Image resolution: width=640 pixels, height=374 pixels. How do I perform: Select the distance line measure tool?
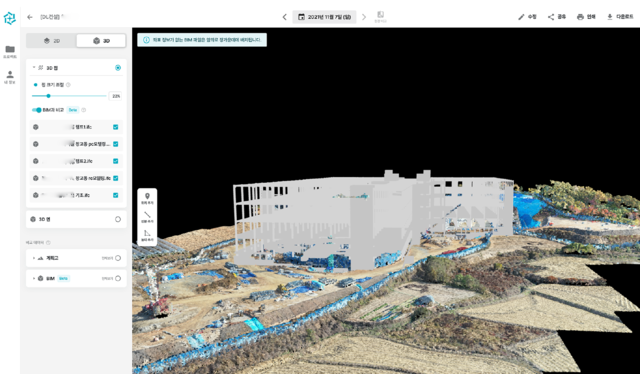[147, 215]
